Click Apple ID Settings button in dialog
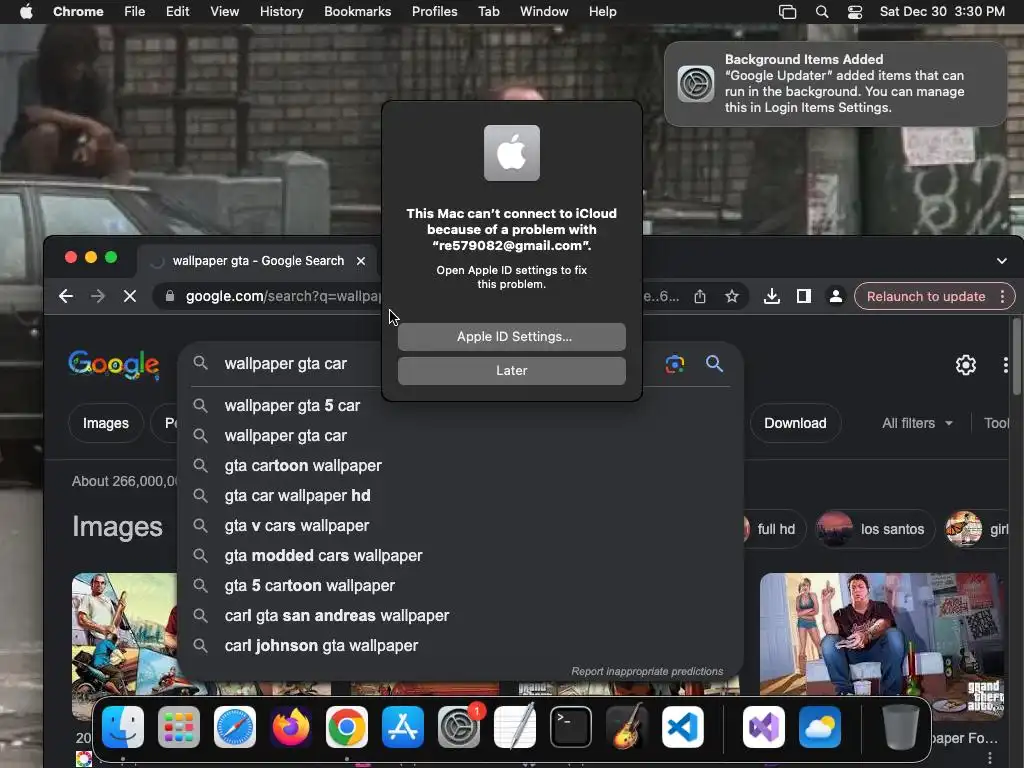This screenshot has height=768, width=1024. 511,336
